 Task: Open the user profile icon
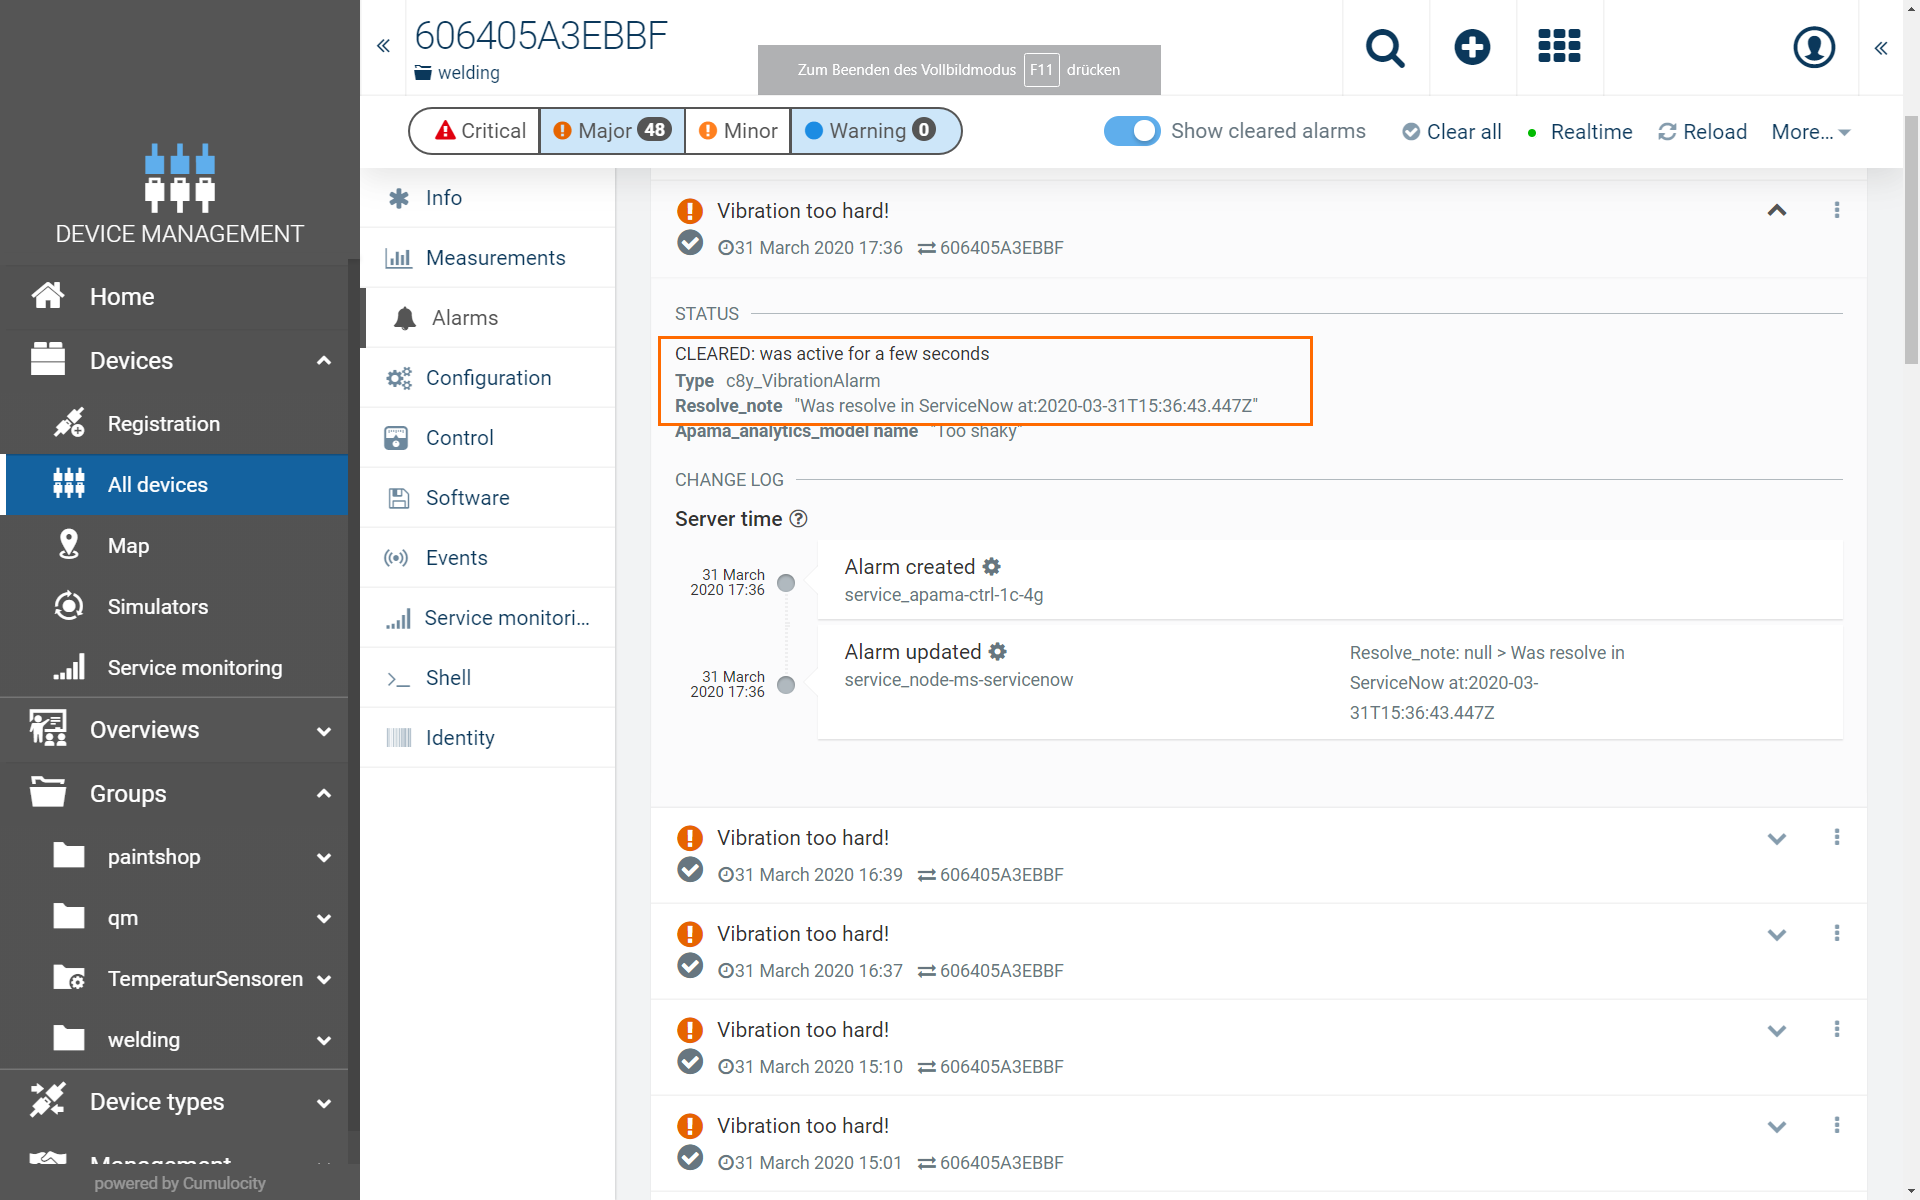[1814, 47]
